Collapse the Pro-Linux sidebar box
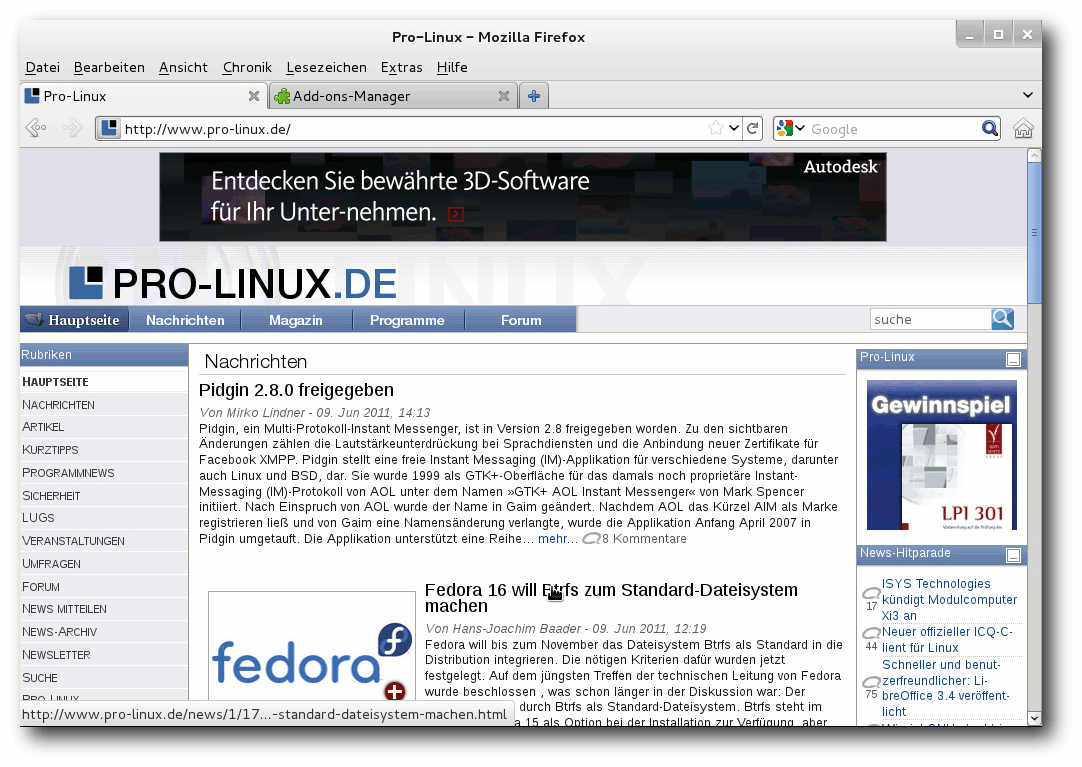Viewport: 1082px width, 767px height. 1013,359
